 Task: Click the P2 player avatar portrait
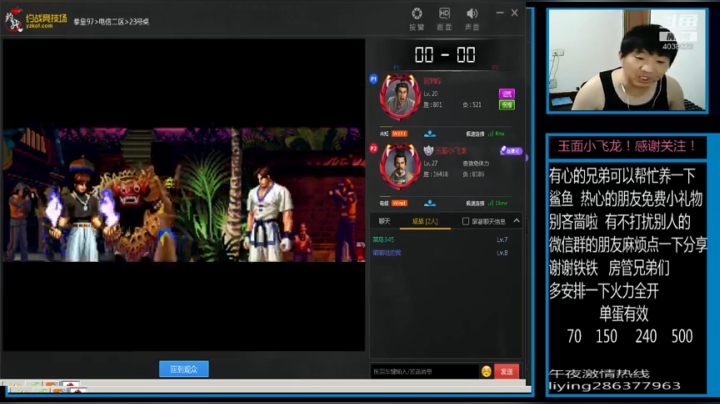pos(400,166)
